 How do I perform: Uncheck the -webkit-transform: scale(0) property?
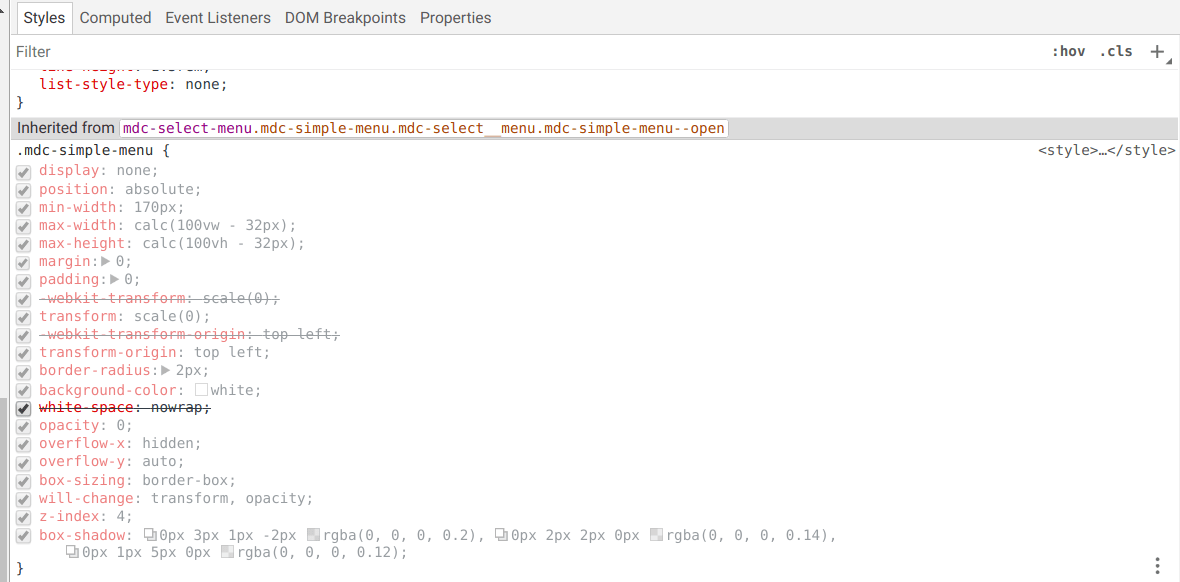click(x=23, y=299)
